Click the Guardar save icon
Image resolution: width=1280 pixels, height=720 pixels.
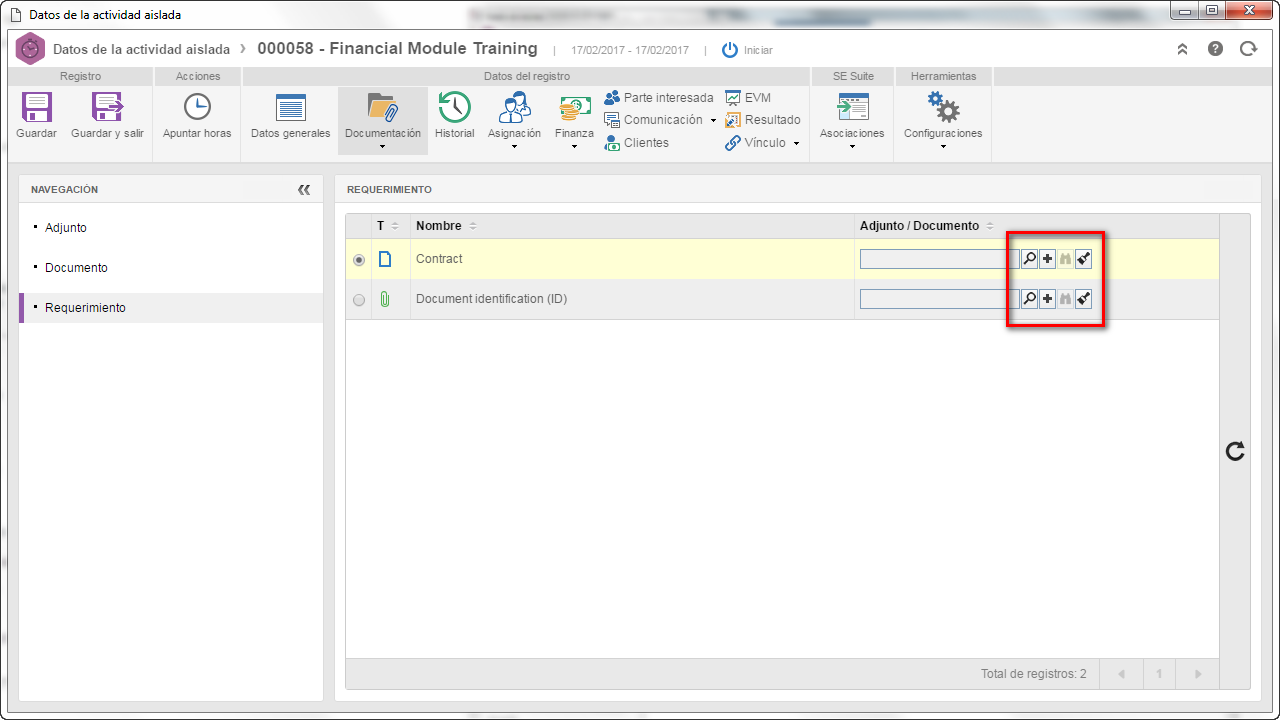click(37, 108)
